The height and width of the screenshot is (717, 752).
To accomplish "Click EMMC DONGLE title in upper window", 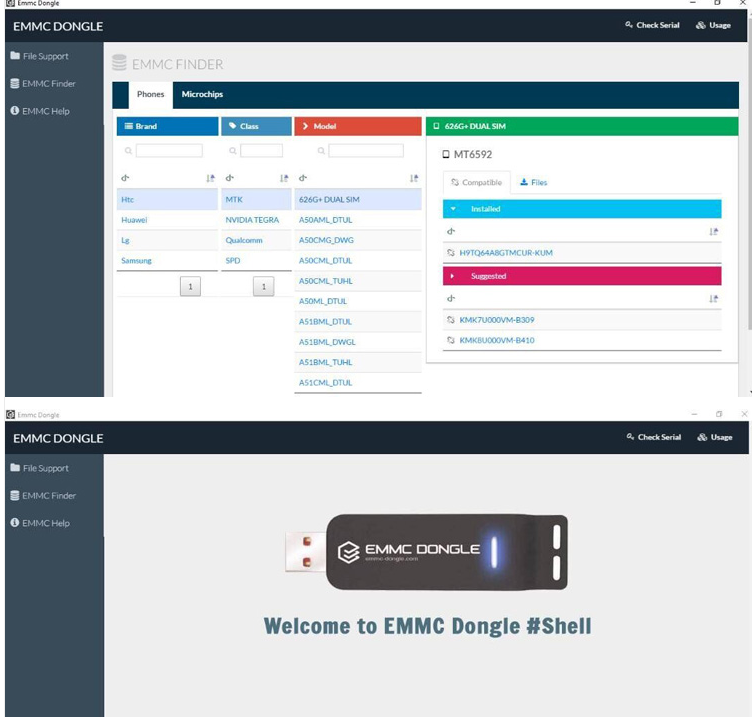I will coord(58,26).
